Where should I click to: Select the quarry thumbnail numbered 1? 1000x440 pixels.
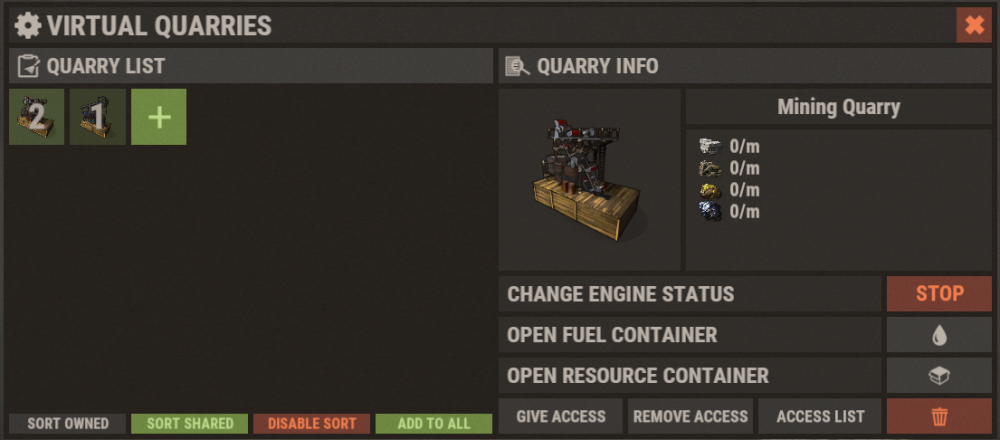tap(98, 117)
